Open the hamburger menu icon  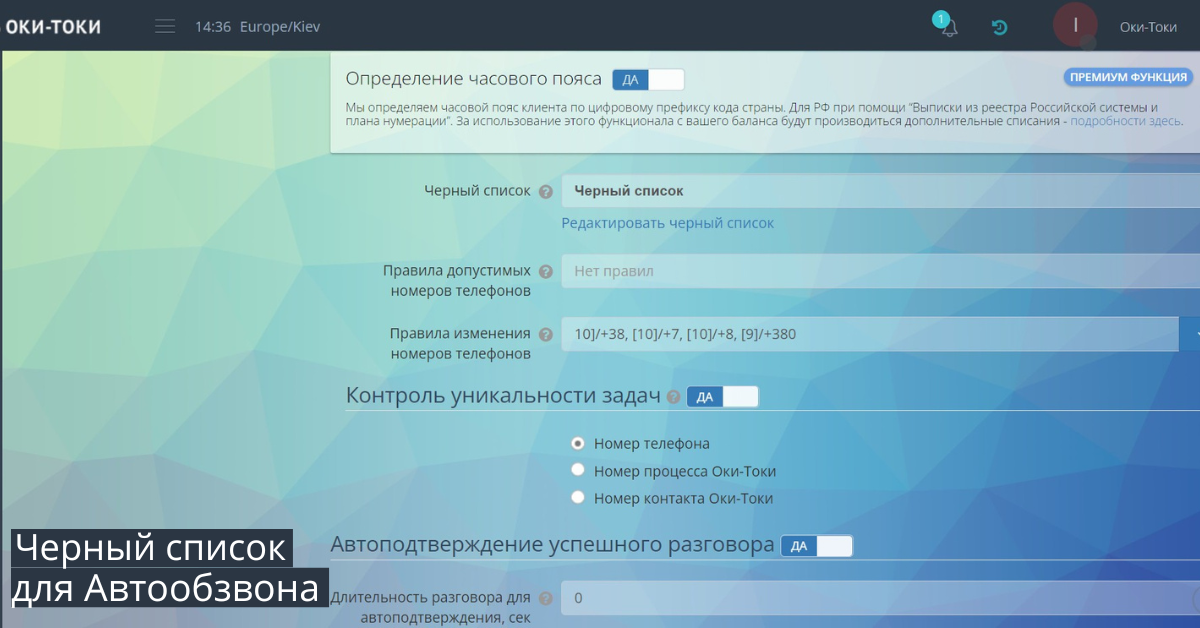pos(165,27)
